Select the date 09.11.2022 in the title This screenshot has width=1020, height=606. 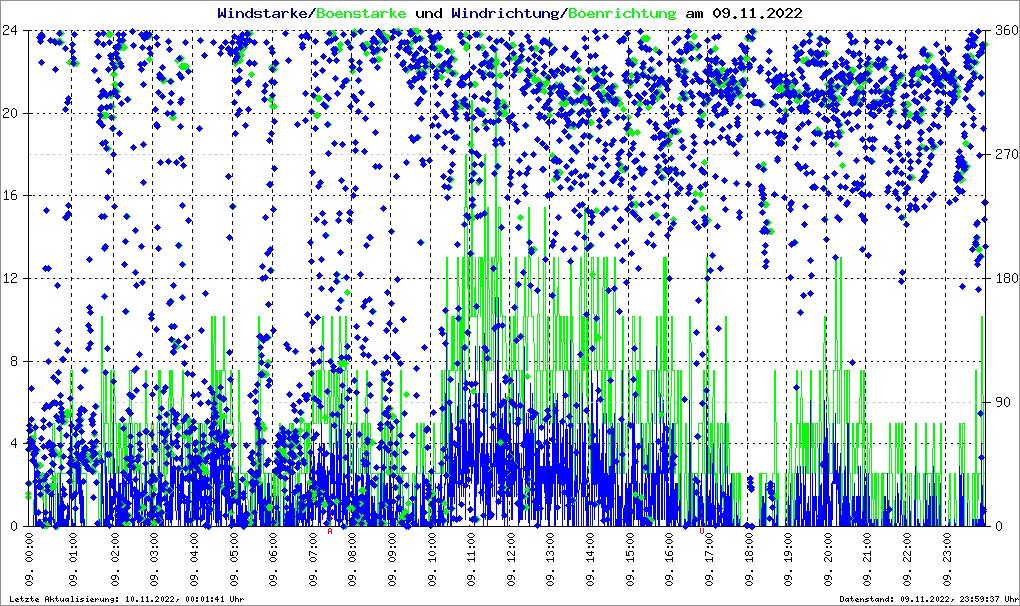(757, 13)
